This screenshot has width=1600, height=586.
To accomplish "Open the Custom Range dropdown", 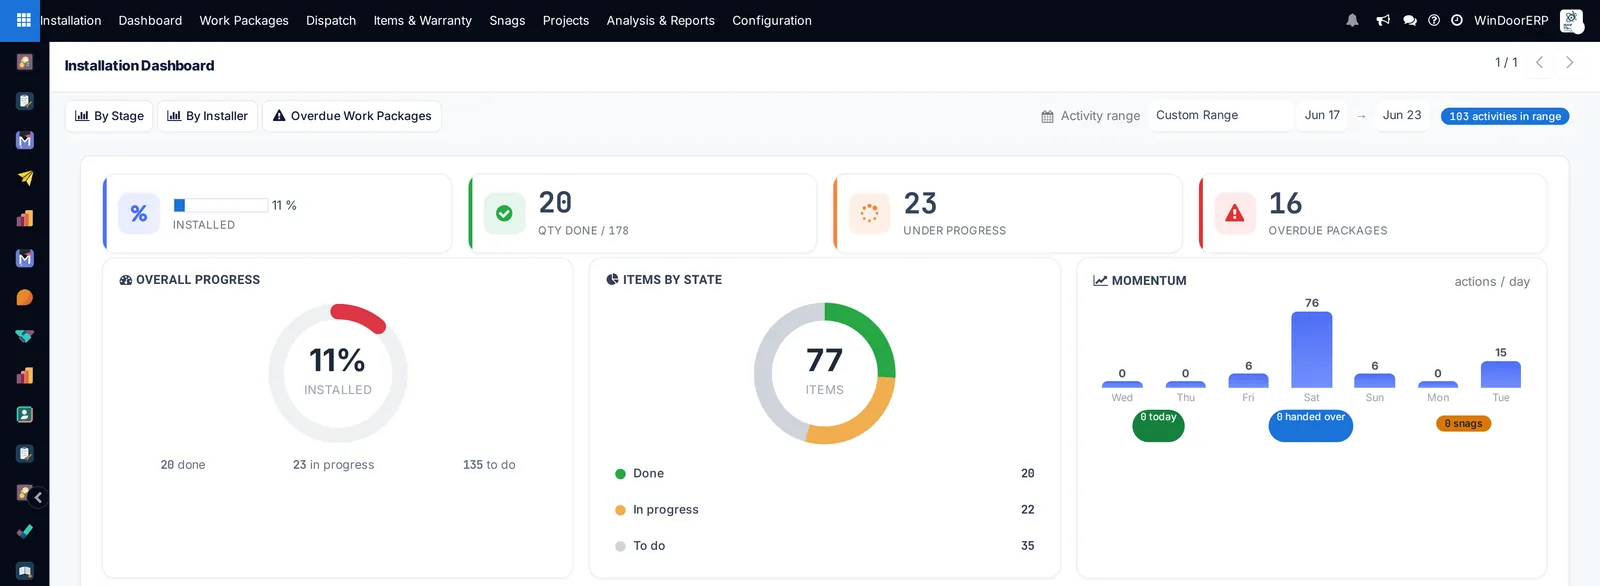I will click(1220, 116).
